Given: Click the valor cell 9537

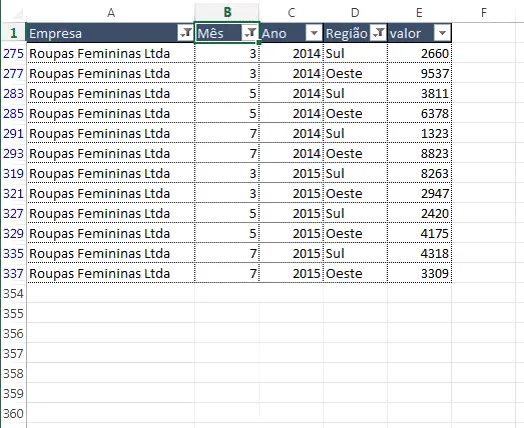Looking at the screenshot, I should pyautogui.click(x=419, y=73).
